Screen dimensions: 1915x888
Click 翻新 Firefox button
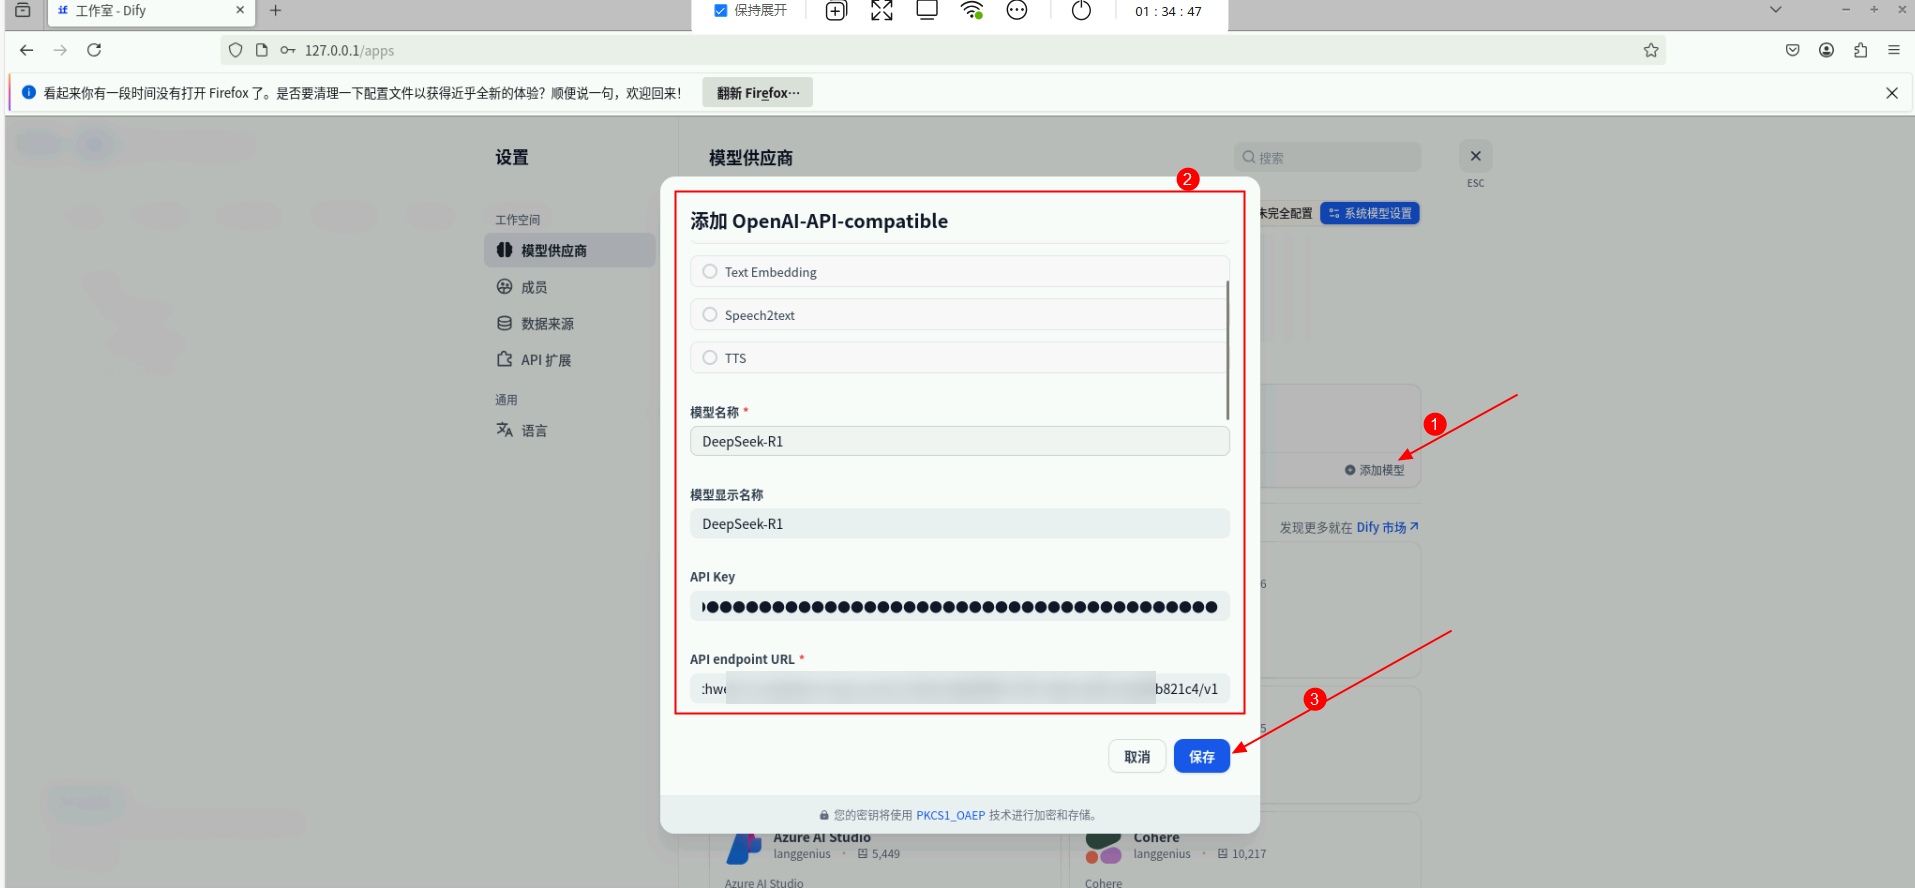click(x=757, y=93)
